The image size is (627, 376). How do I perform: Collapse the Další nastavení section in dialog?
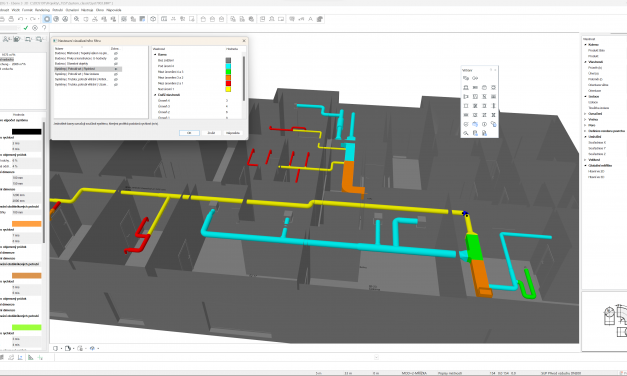155,95
